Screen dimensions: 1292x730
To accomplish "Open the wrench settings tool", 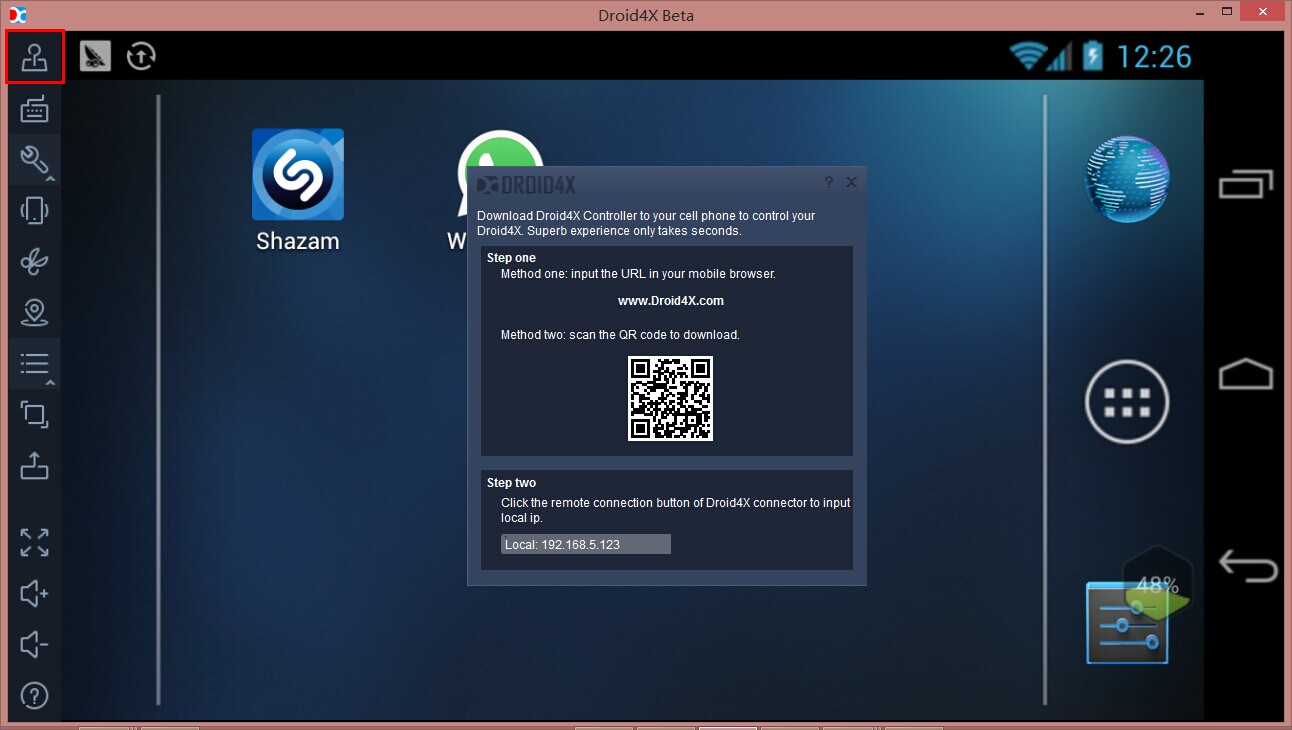I will [x=35, y=160].
